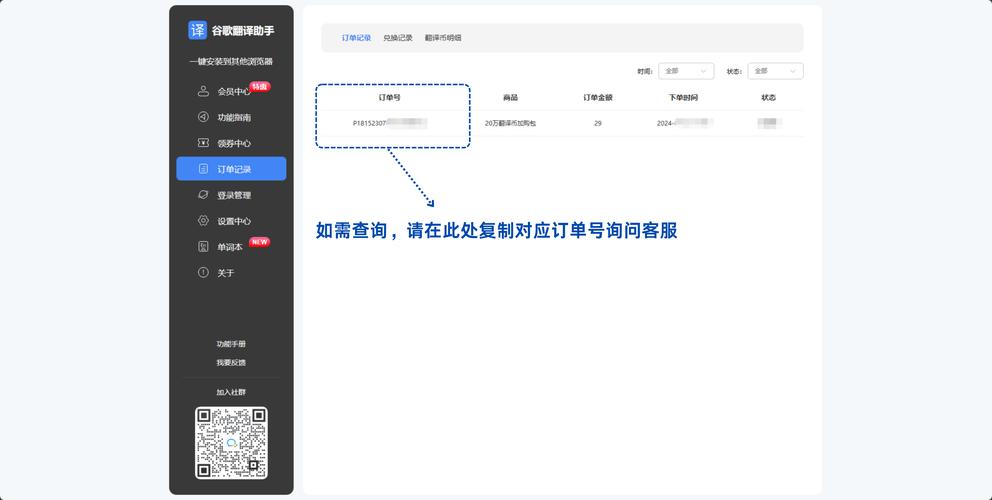The width and height of the screenshot is (992, 500).
Task: Click the 商品 column header
Action: click(511, 97)
